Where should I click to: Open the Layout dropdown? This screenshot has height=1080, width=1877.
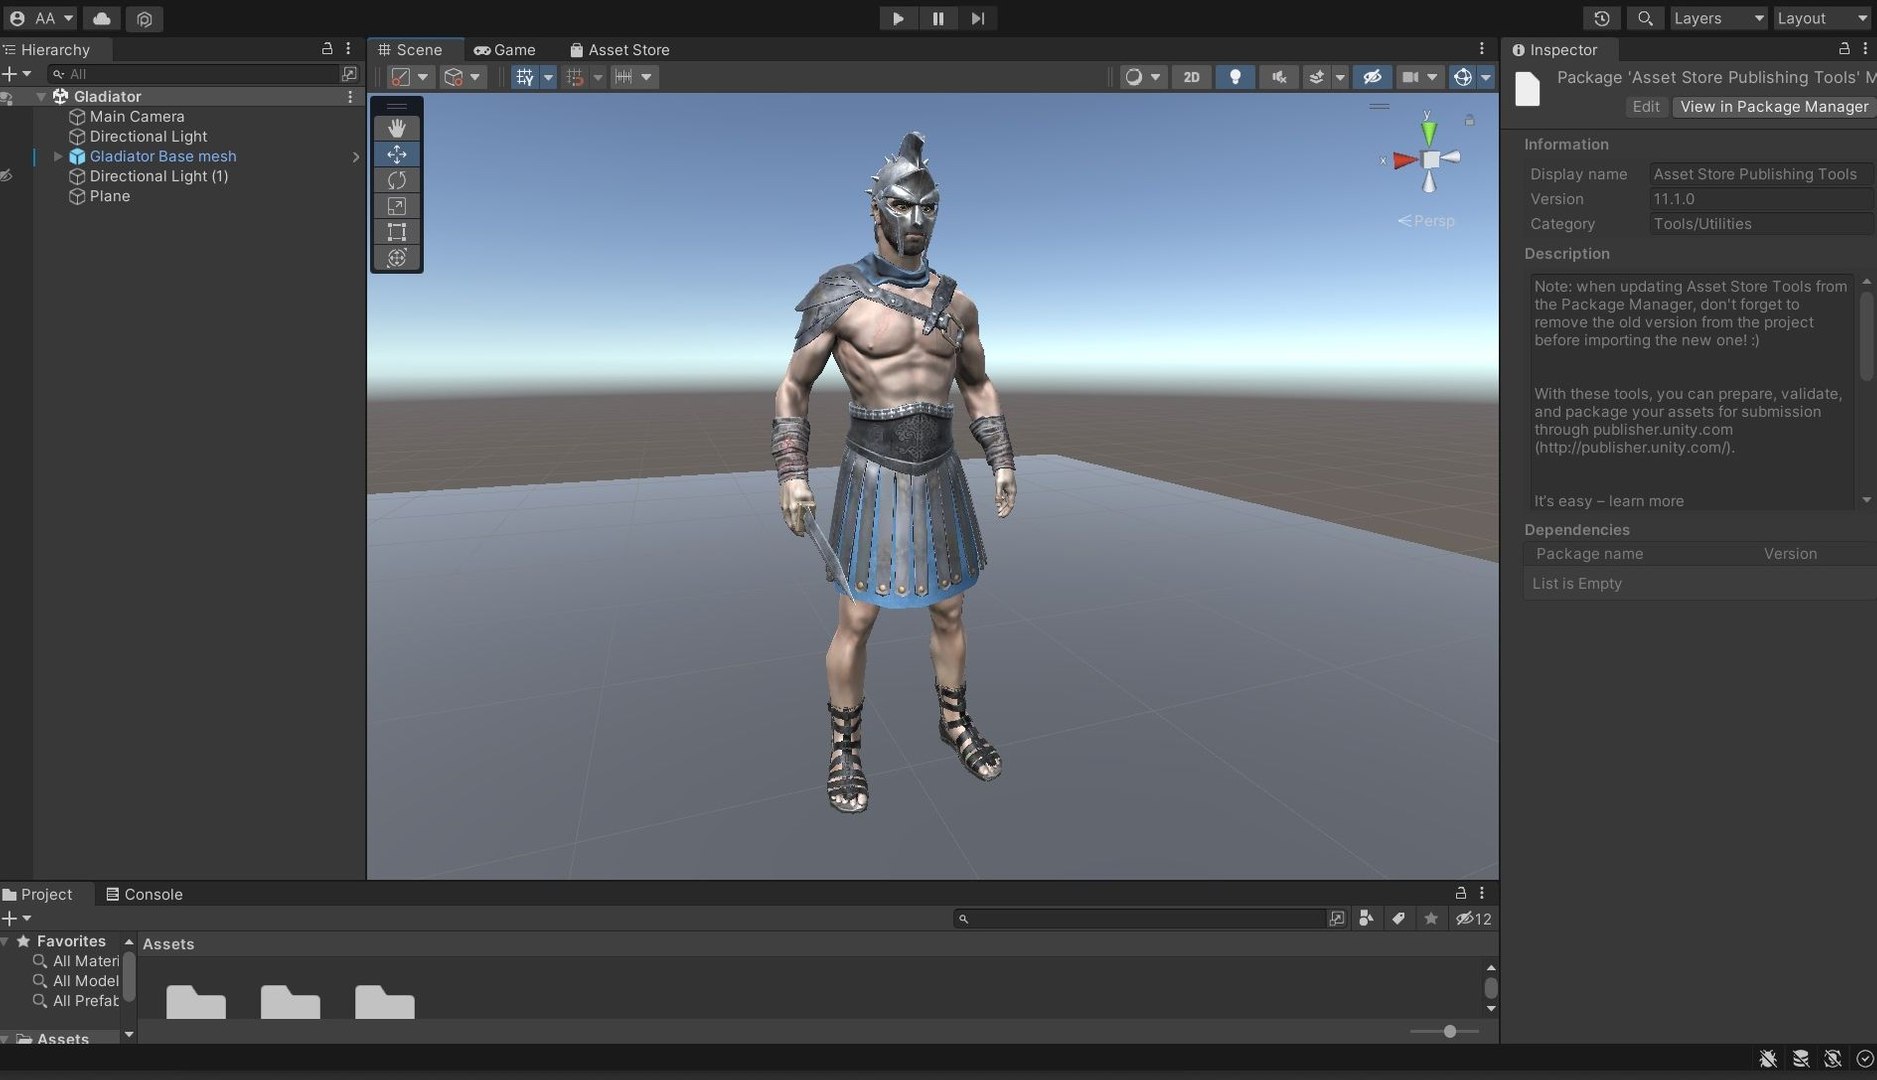tap(1822, 18)
